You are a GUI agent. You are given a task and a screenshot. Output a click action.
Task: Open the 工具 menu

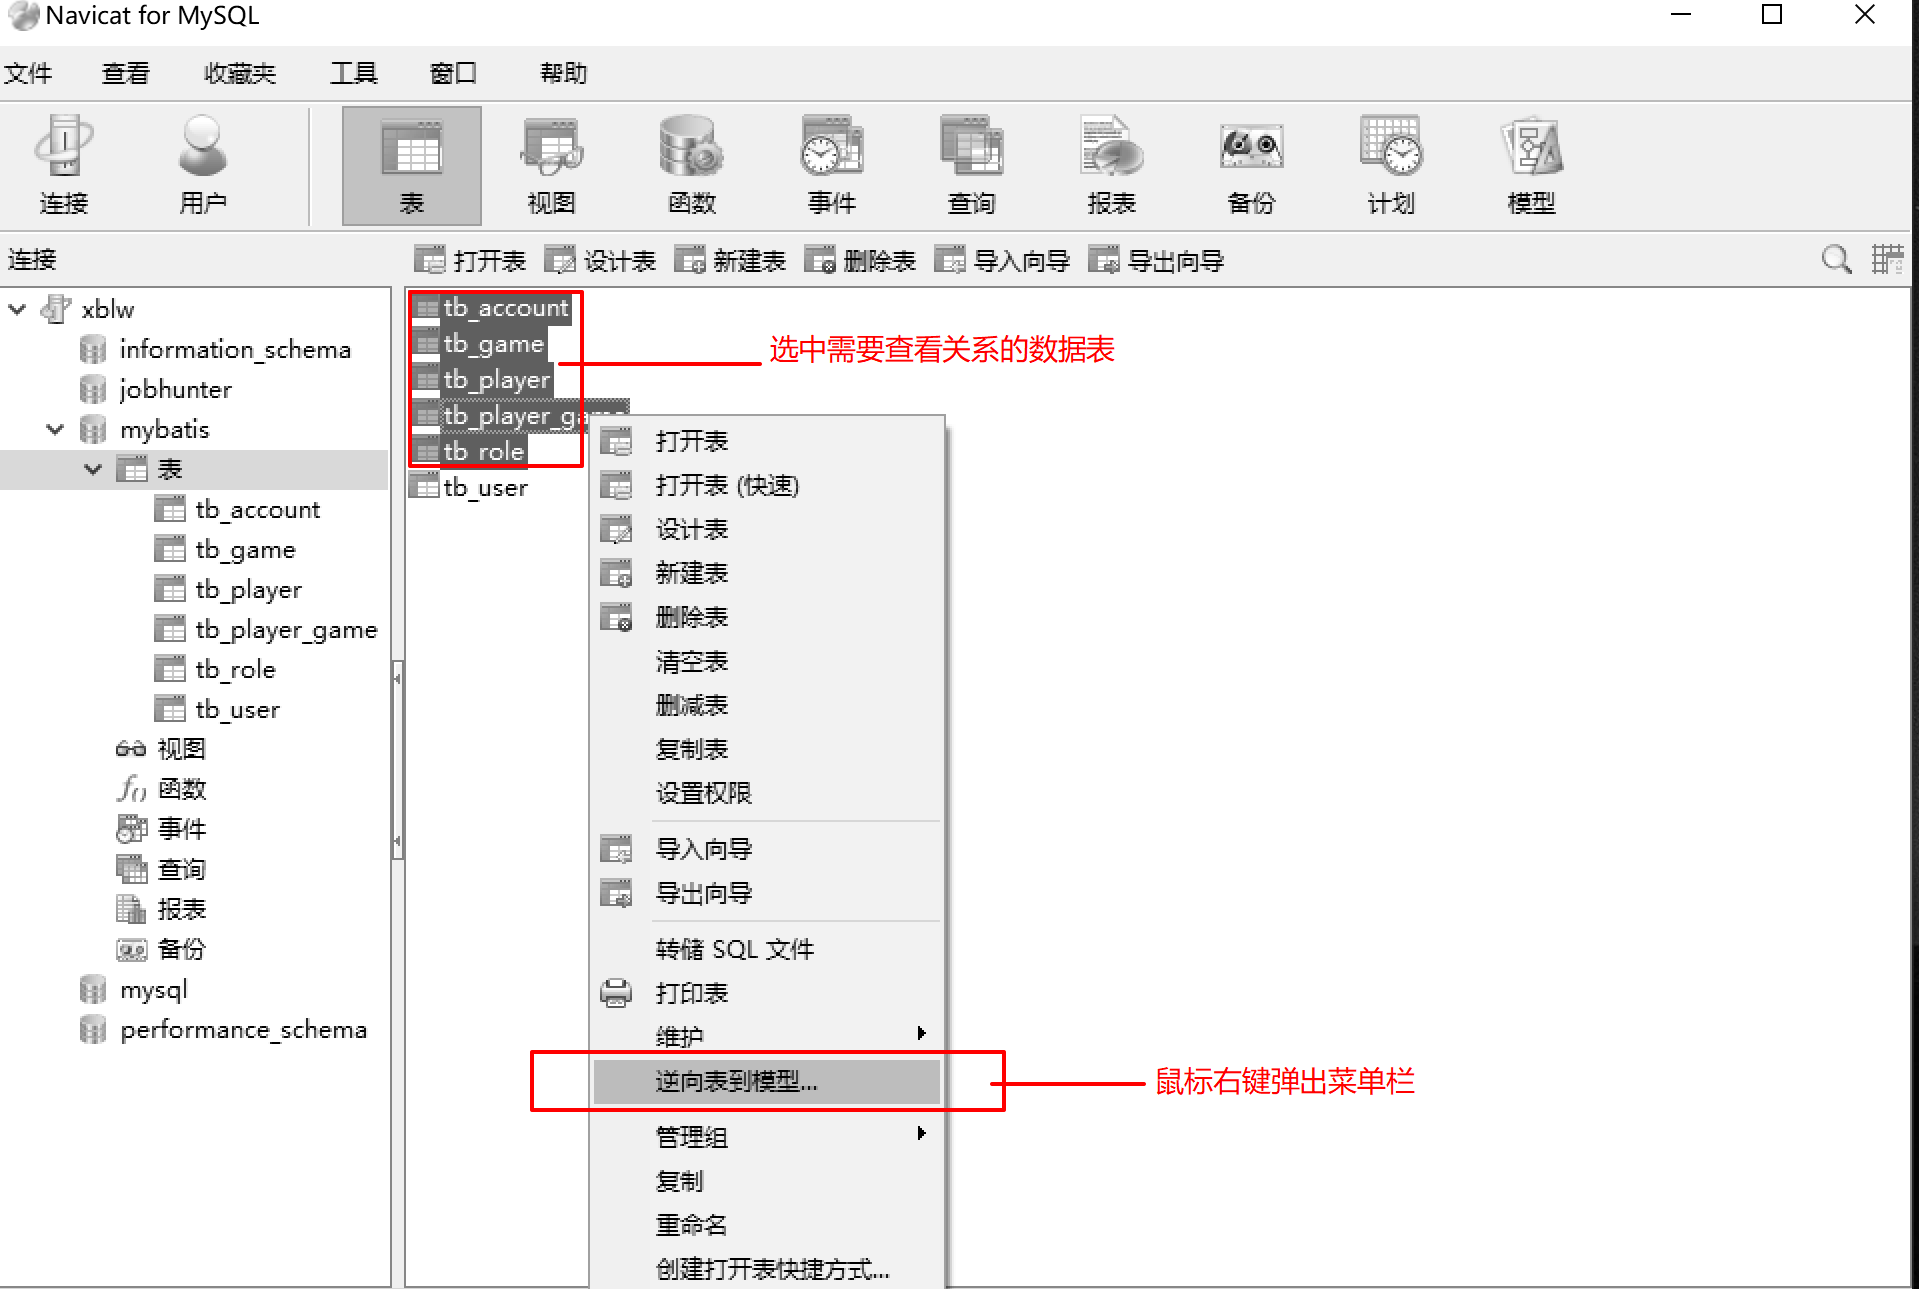click(354, 73)
